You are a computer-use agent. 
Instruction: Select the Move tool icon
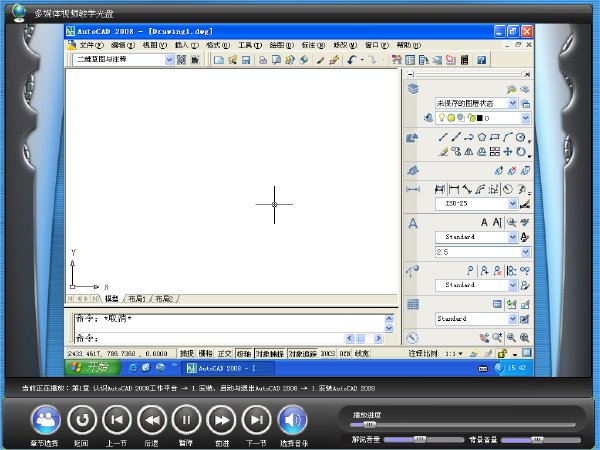click(x=508, y=152)
